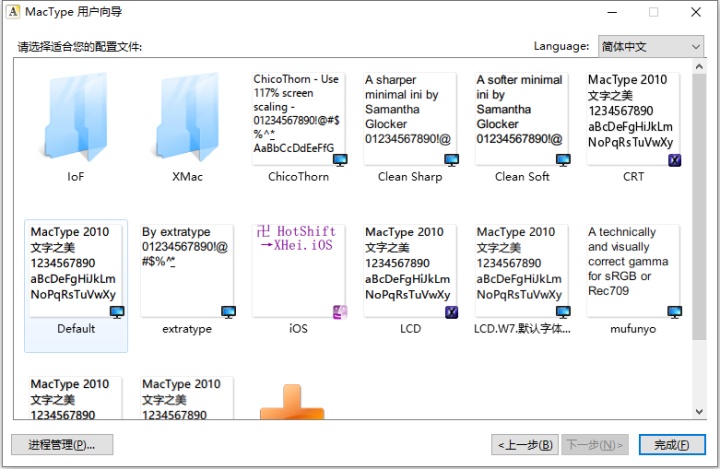Image resolution: width=720 pixels, height=469 pixels.
Task: Close the MacType wizard window
Action: pos(696,12)
